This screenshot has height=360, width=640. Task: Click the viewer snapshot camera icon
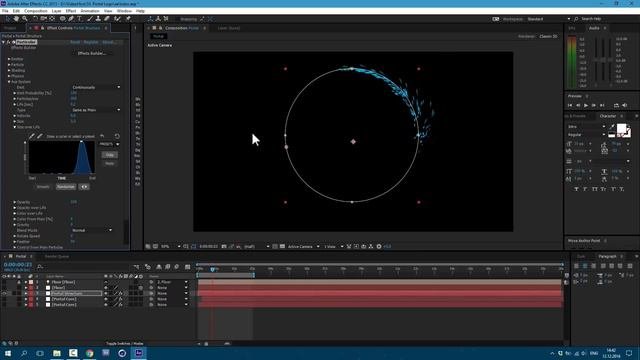click(224, 247)
